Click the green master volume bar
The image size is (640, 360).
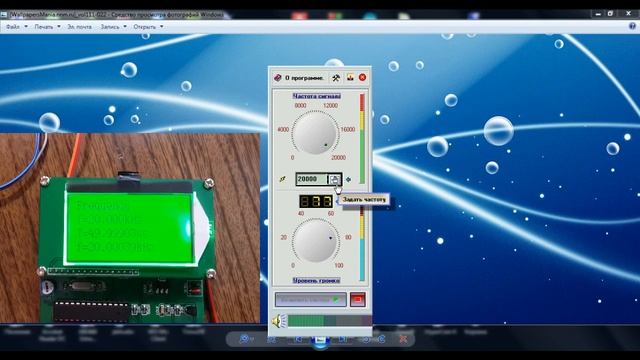(329, 321)
